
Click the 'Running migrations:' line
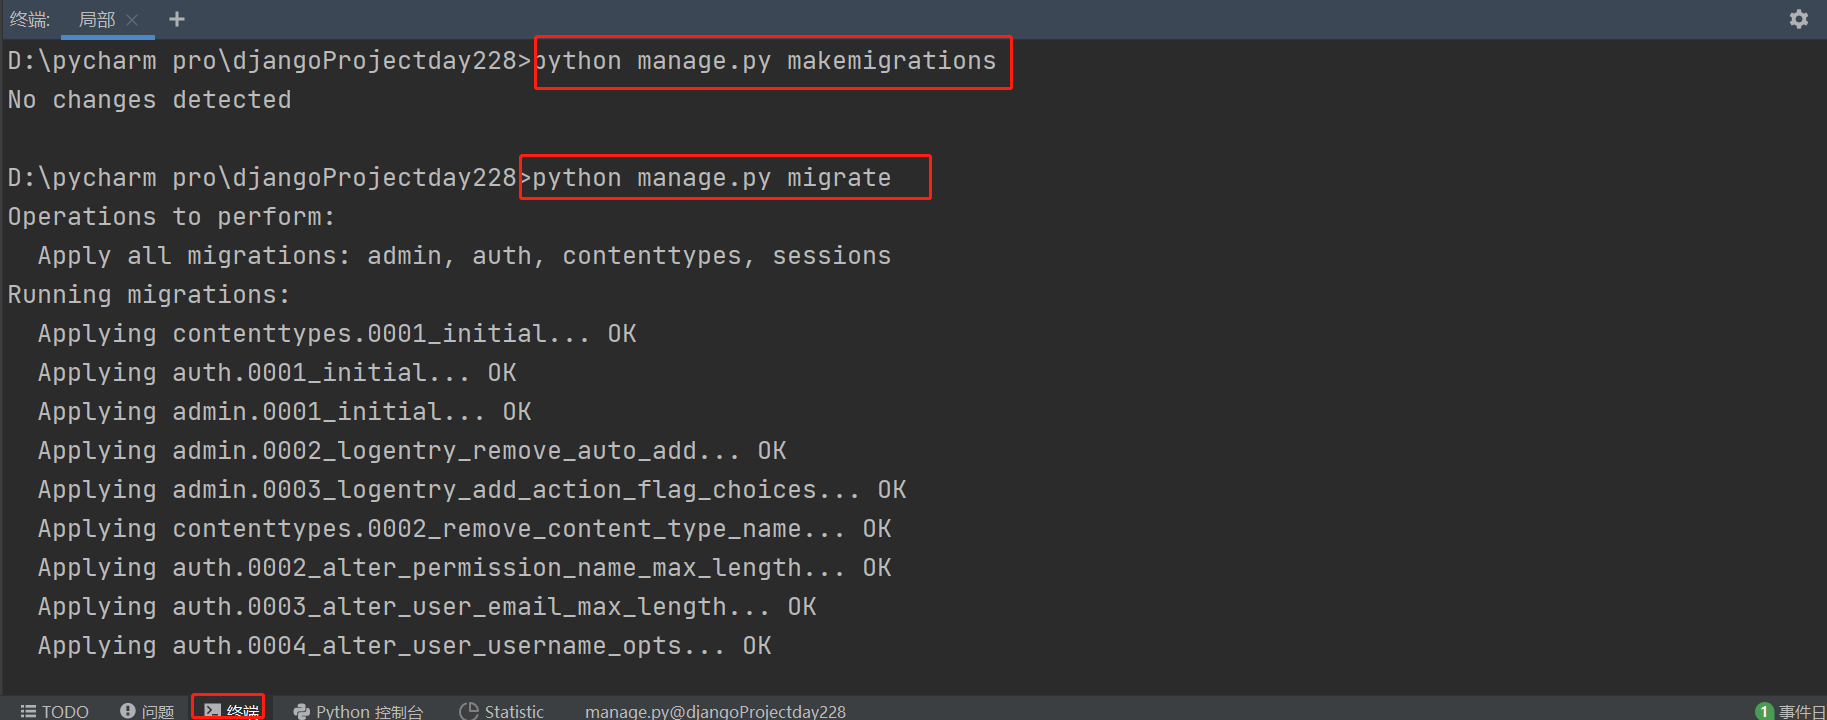click(149, 295)
